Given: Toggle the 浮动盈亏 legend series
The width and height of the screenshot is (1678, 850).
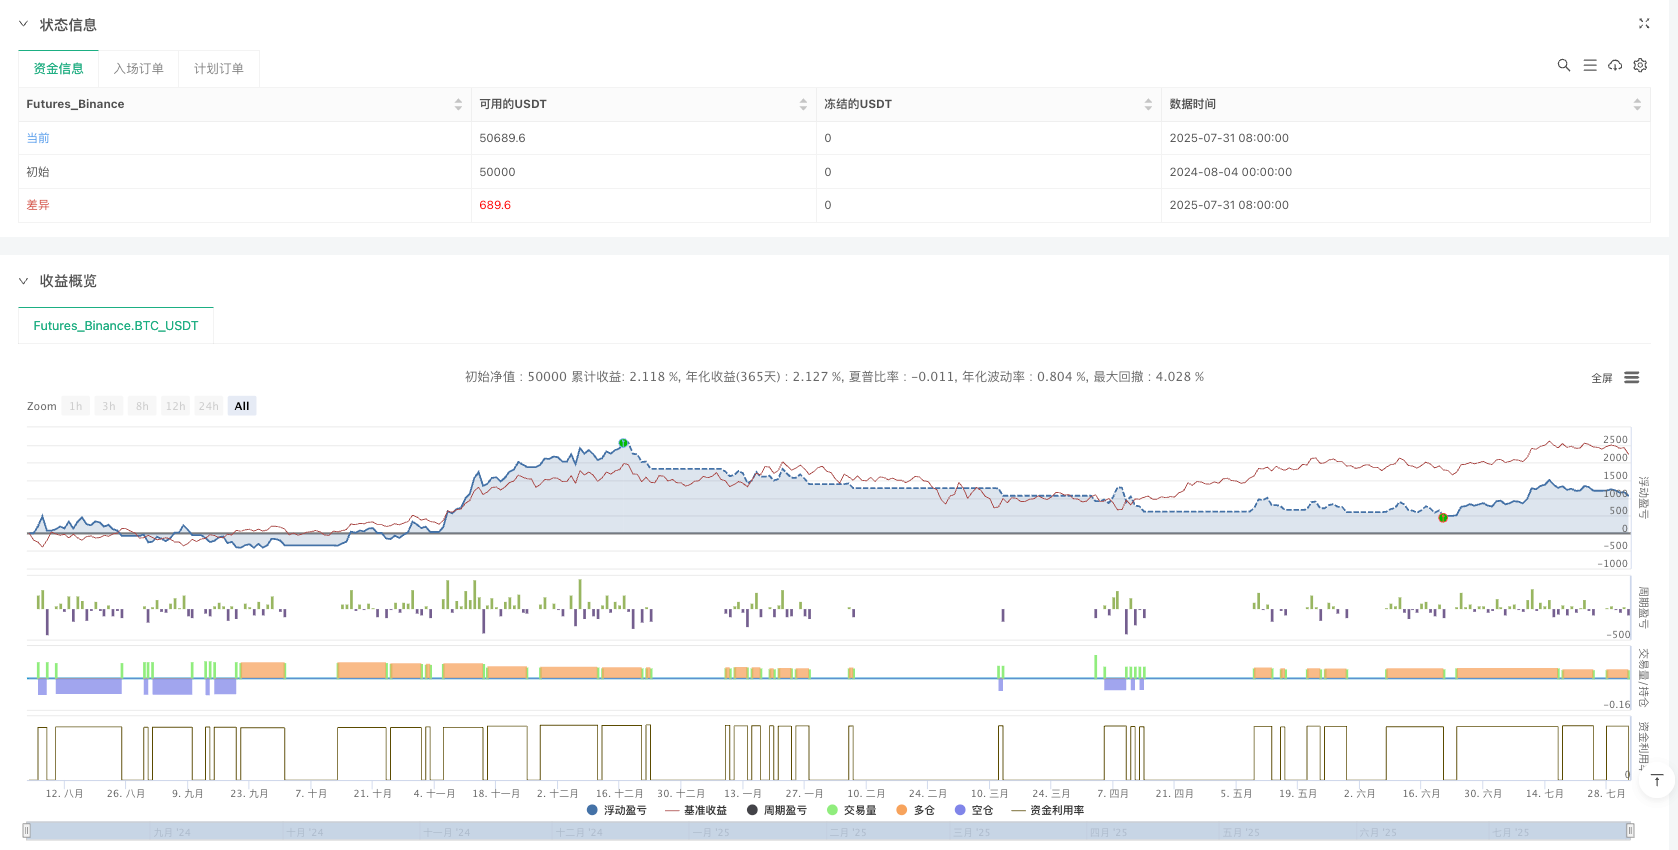Looking at the screenshot, I should pos(617,810).
